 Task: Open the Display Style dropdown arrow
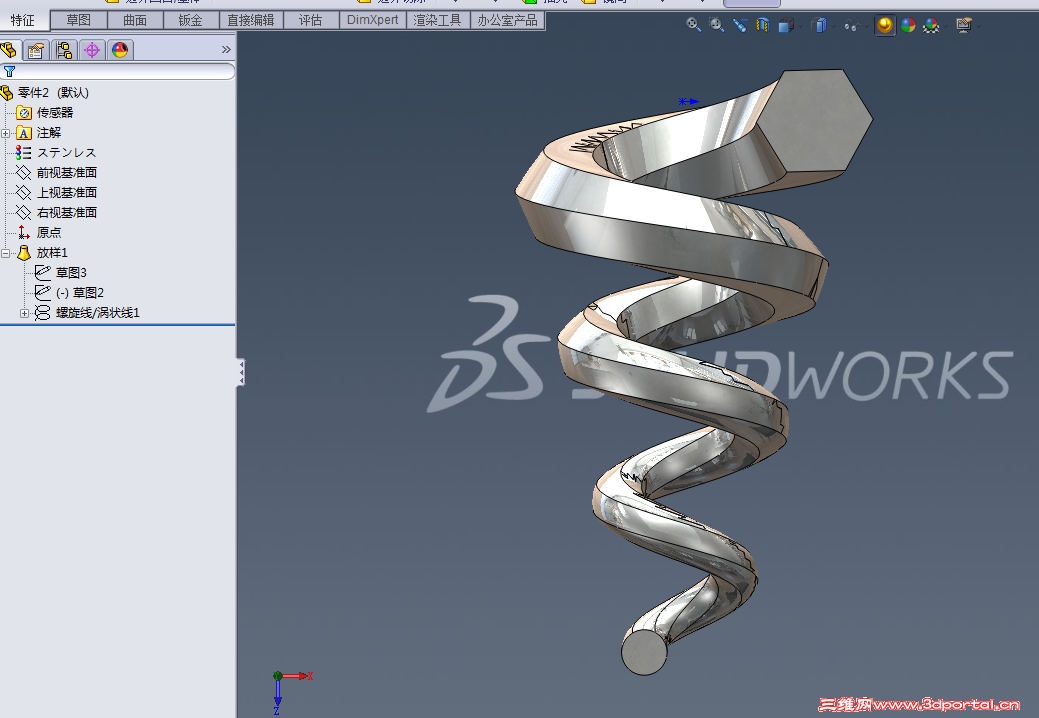(x=834, y=26)
